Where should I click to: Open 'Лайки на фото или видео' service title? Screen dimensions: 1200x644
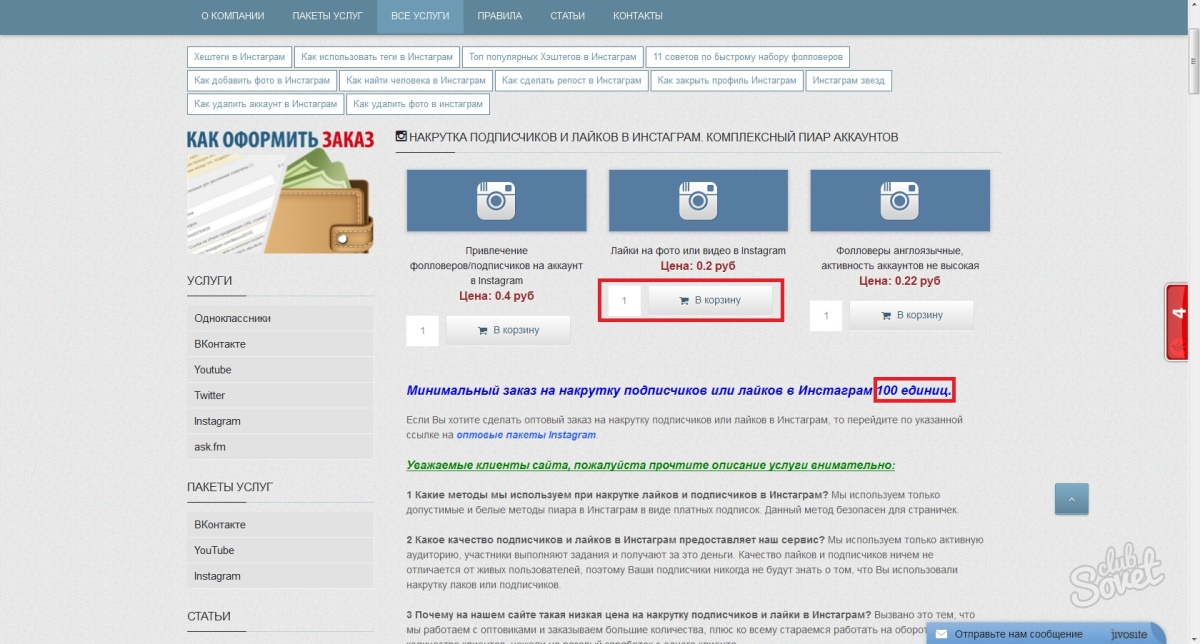click(698, 251)
